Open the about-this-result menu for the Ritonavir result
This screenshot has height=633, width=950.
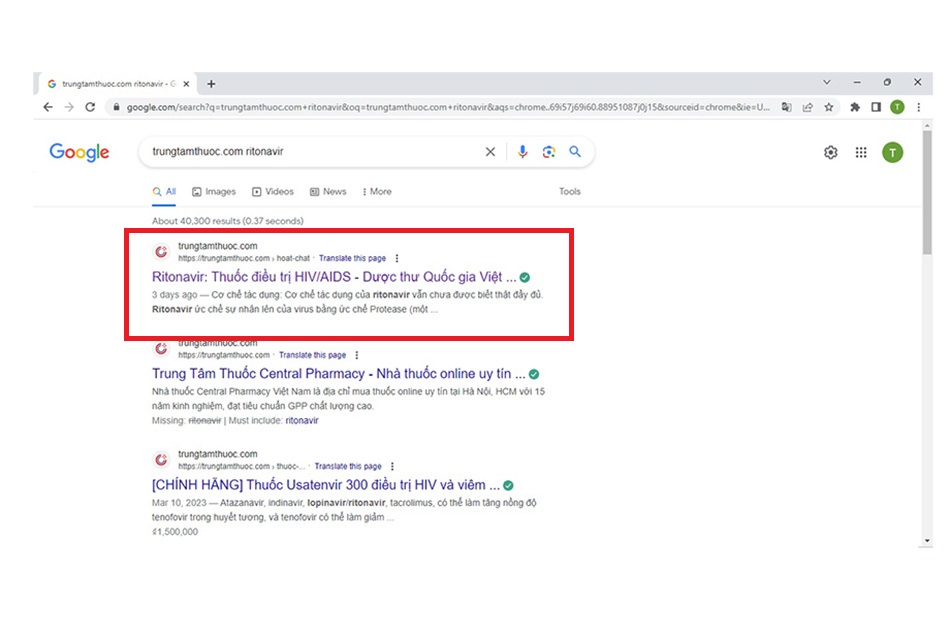point(397,258)
